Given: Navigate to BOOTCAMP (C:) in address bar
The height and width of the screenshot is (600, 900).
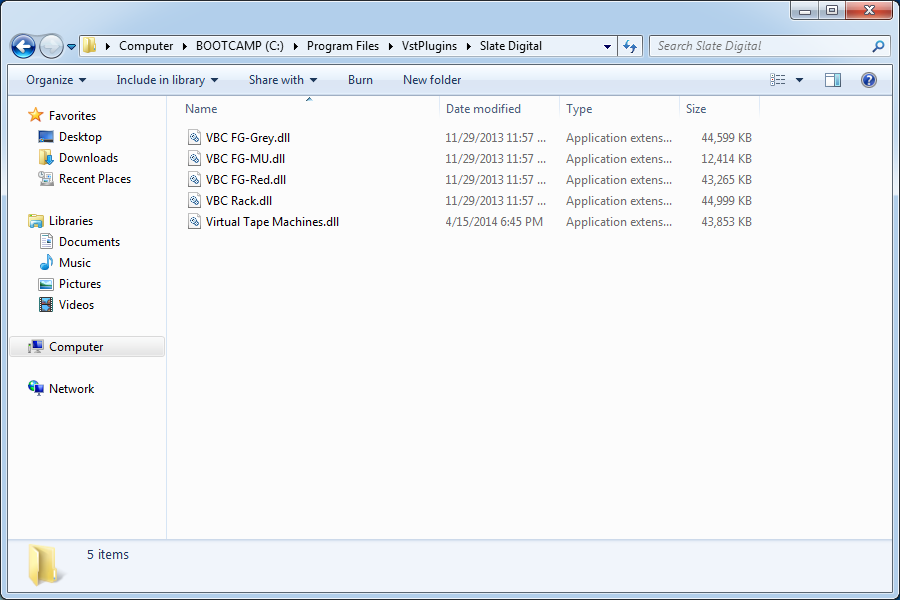Looking at the screenshot, I should 239,46.
